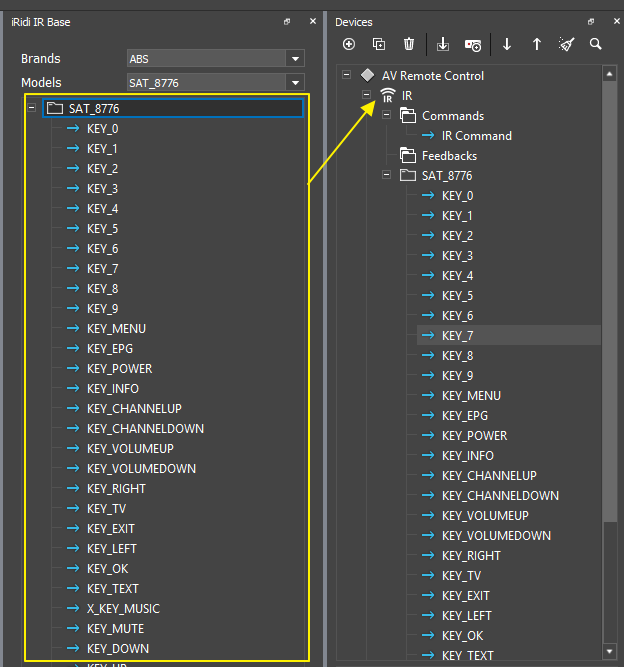The height and width of the screenshot is (667, 624).
Task: Click the Delete trash can icon
Action: [x=409, y=44]
